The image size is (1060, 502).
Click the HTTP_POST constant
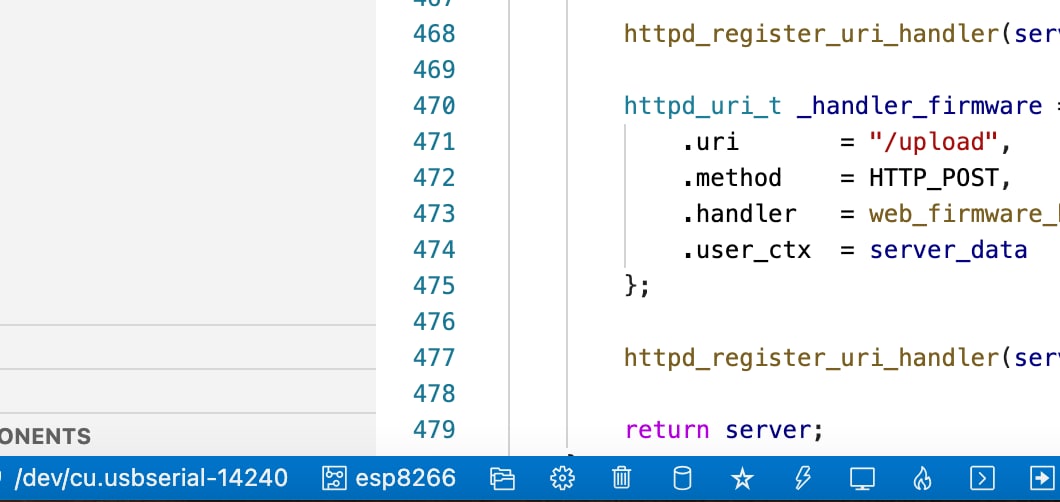point(933,178)
